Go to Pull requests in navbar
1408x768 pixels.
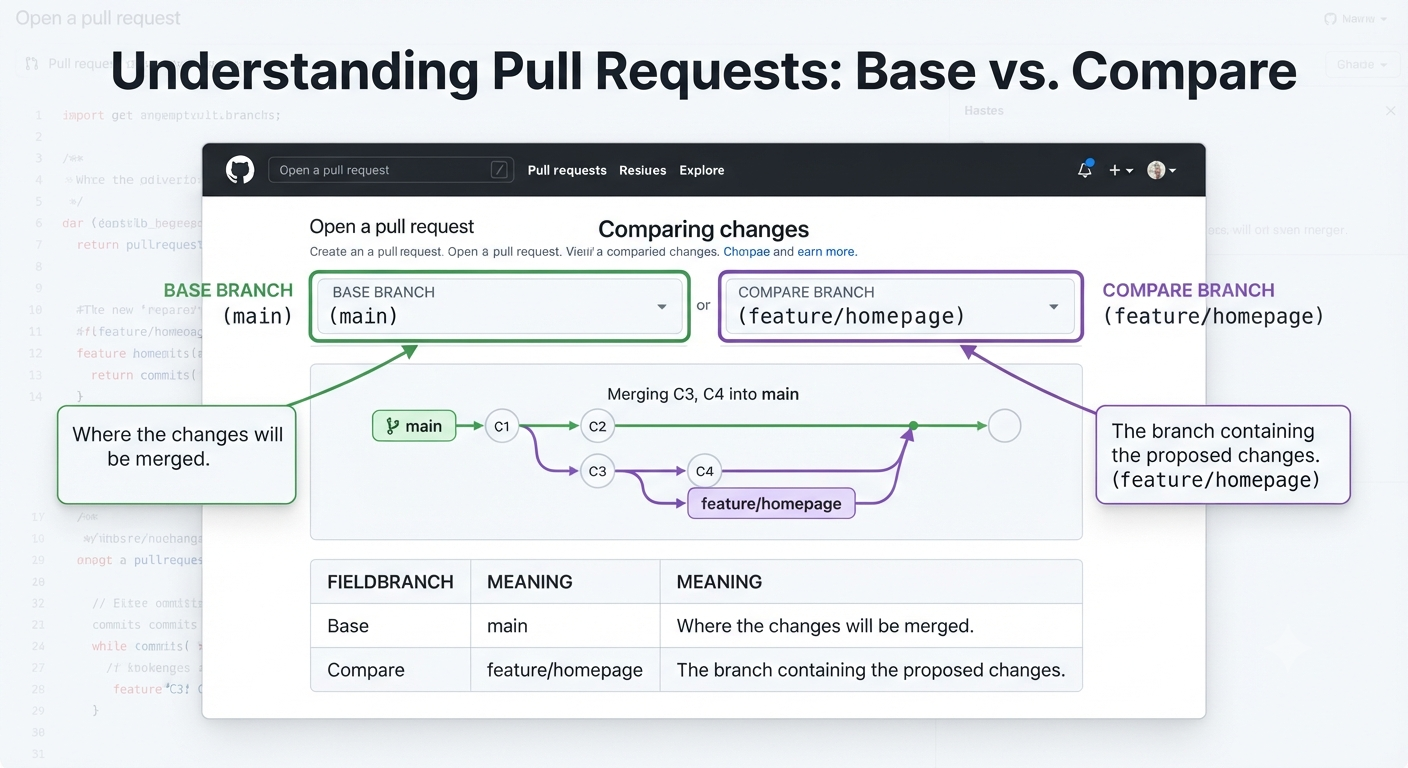point(567,170)
